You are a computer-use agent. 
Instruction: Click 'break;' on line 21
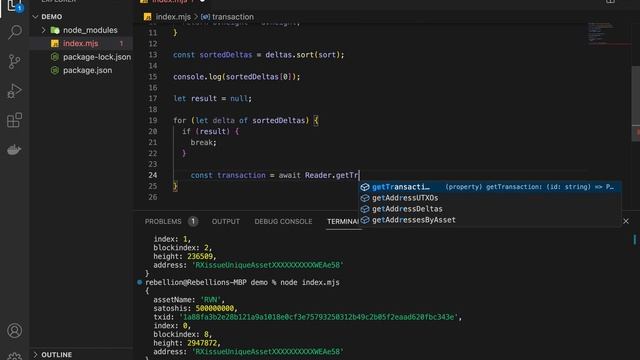pos(203,142)
